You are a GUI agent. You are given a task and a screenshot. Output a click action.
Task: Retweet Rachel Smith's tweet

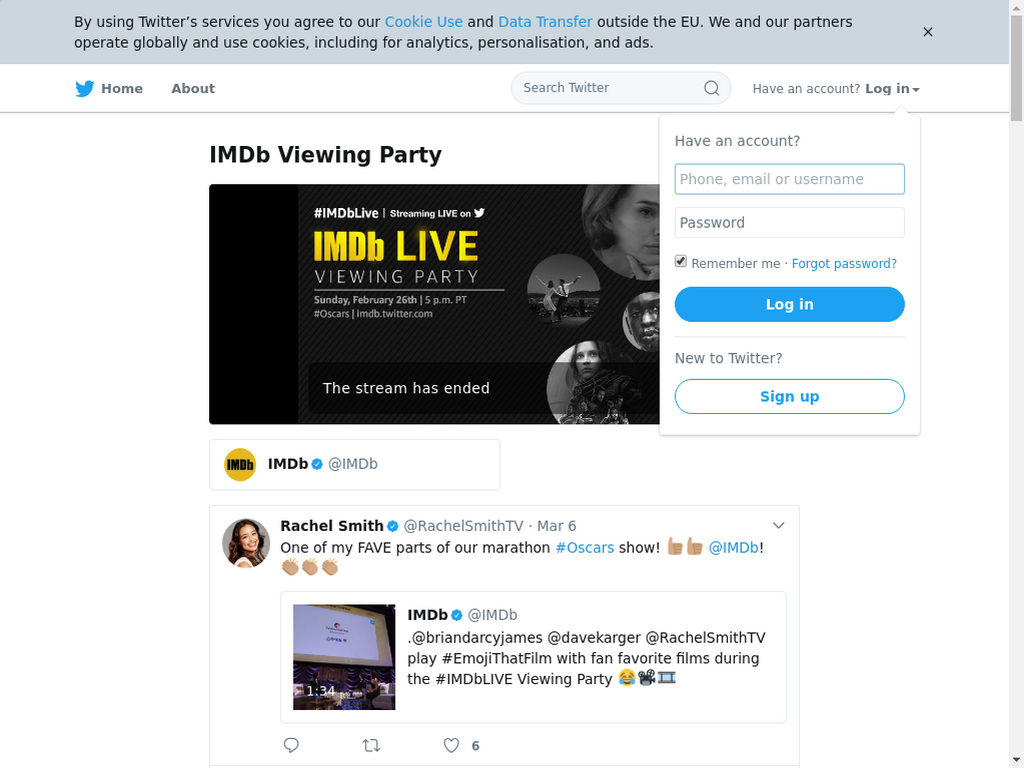coord(371,745)
